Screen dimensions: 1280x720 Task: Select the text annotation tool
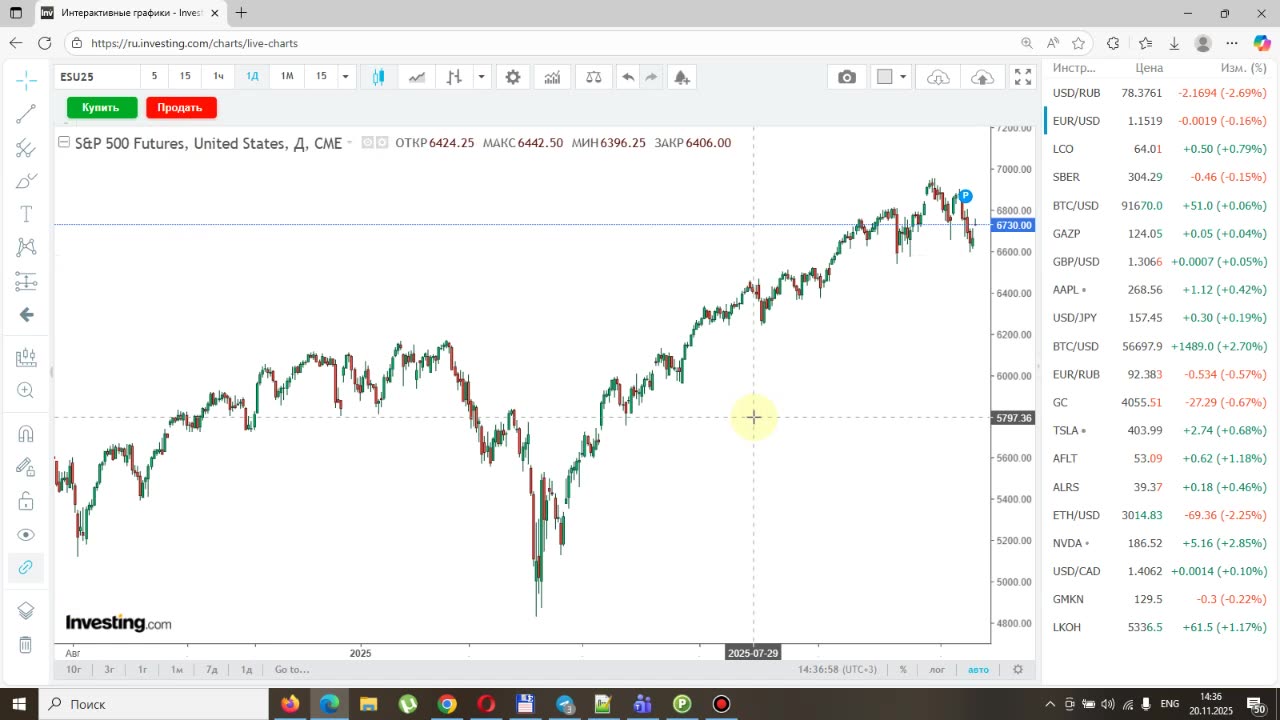[26, 214]
